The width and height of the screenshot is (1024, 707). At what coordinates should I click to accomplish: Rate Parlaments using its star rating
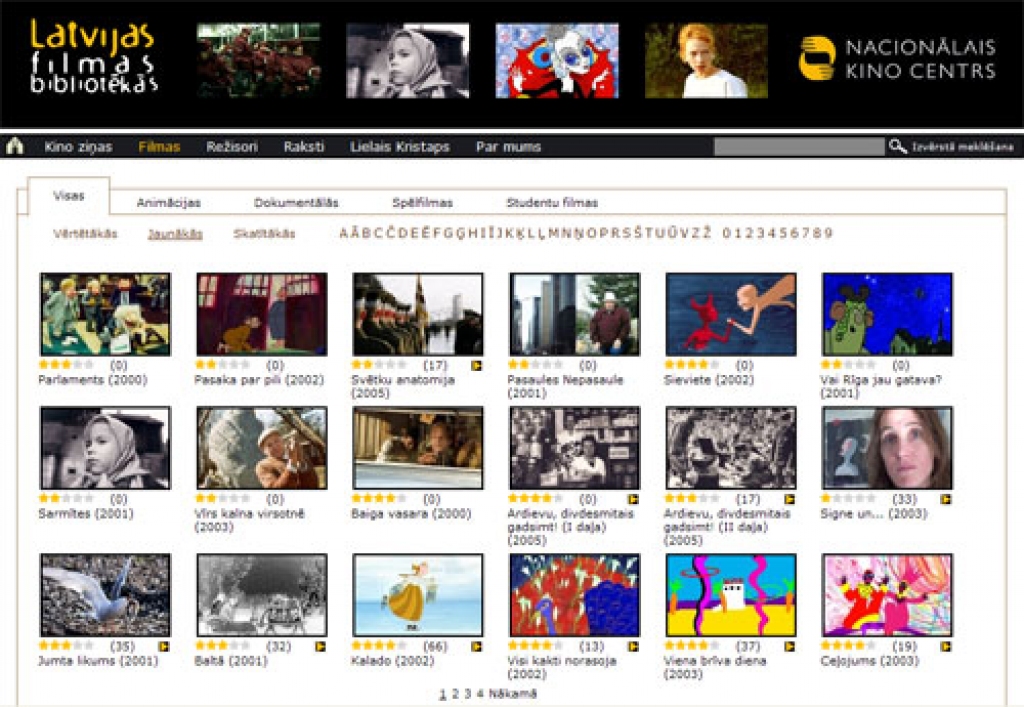click(66, 366)
